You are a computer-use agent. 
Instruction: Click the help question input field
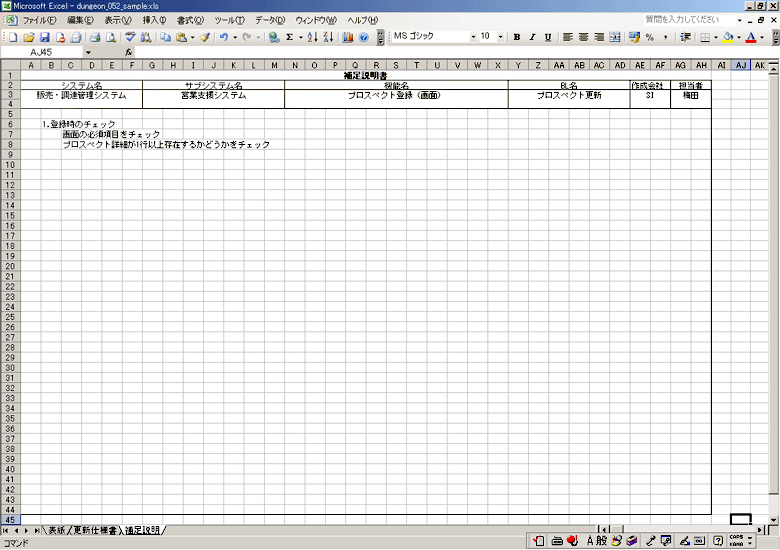point(689,20)
